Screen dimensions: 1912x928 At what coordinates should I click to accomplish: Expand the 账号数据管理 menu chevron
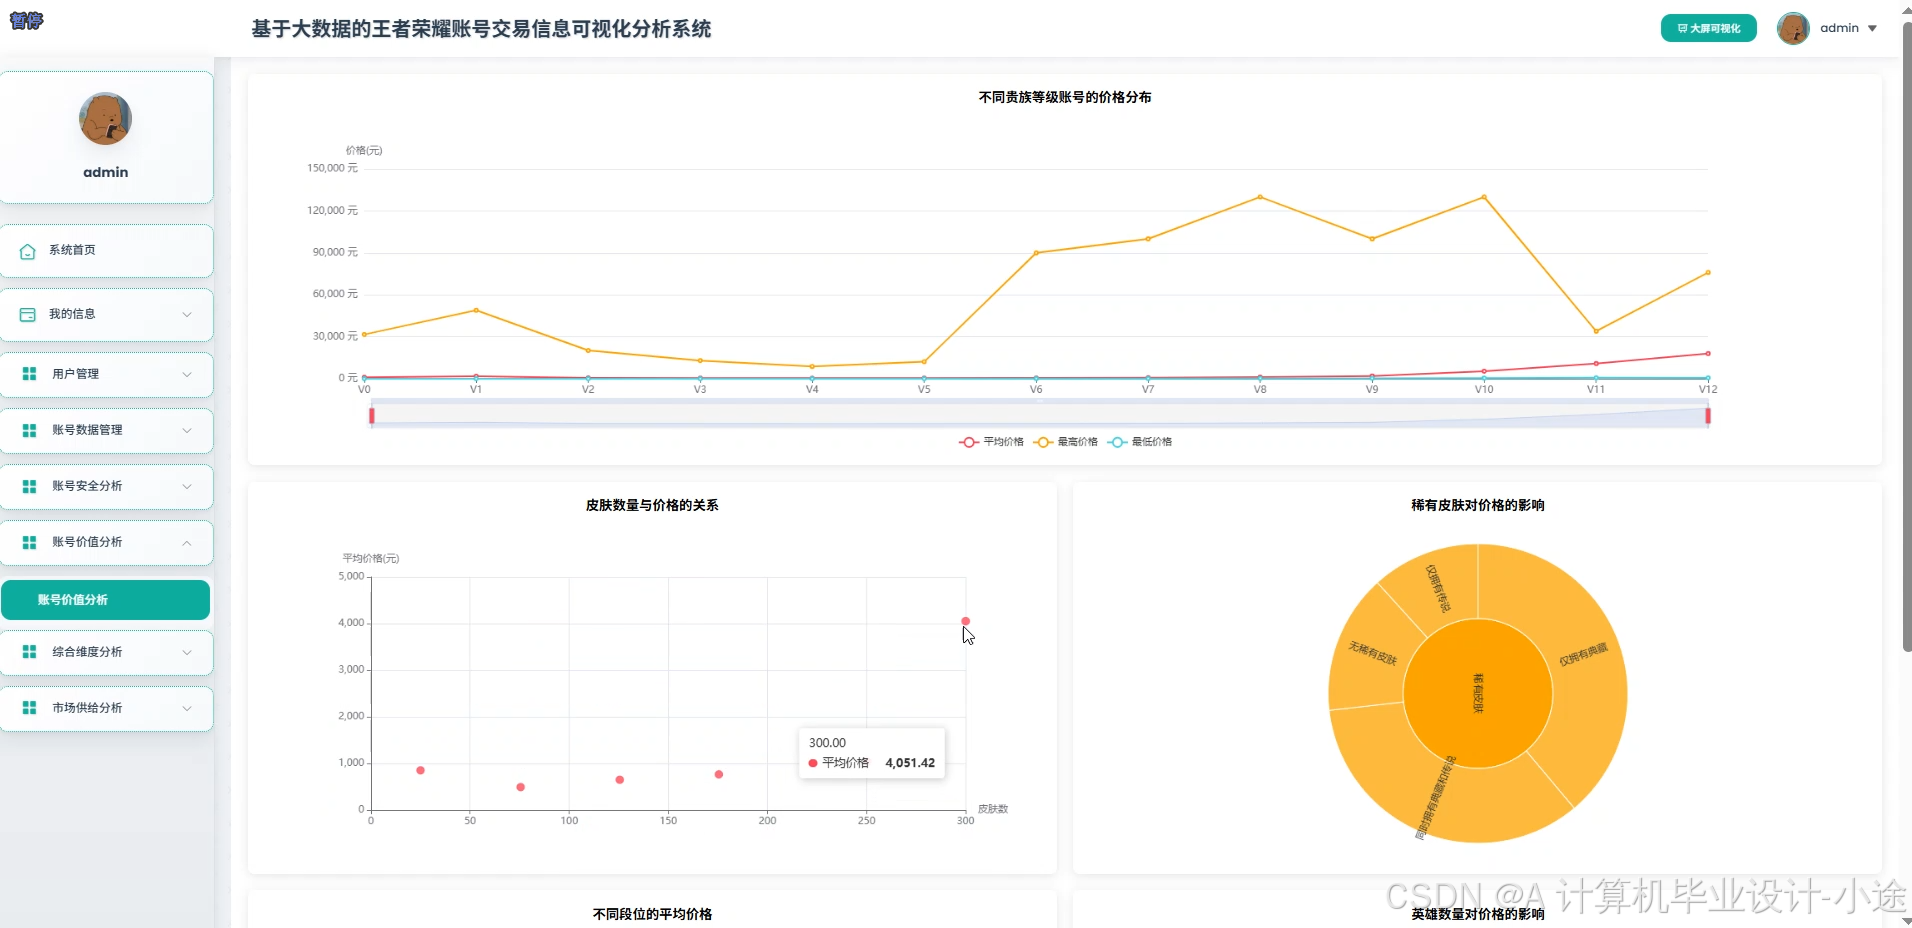[x=187, y=431]
